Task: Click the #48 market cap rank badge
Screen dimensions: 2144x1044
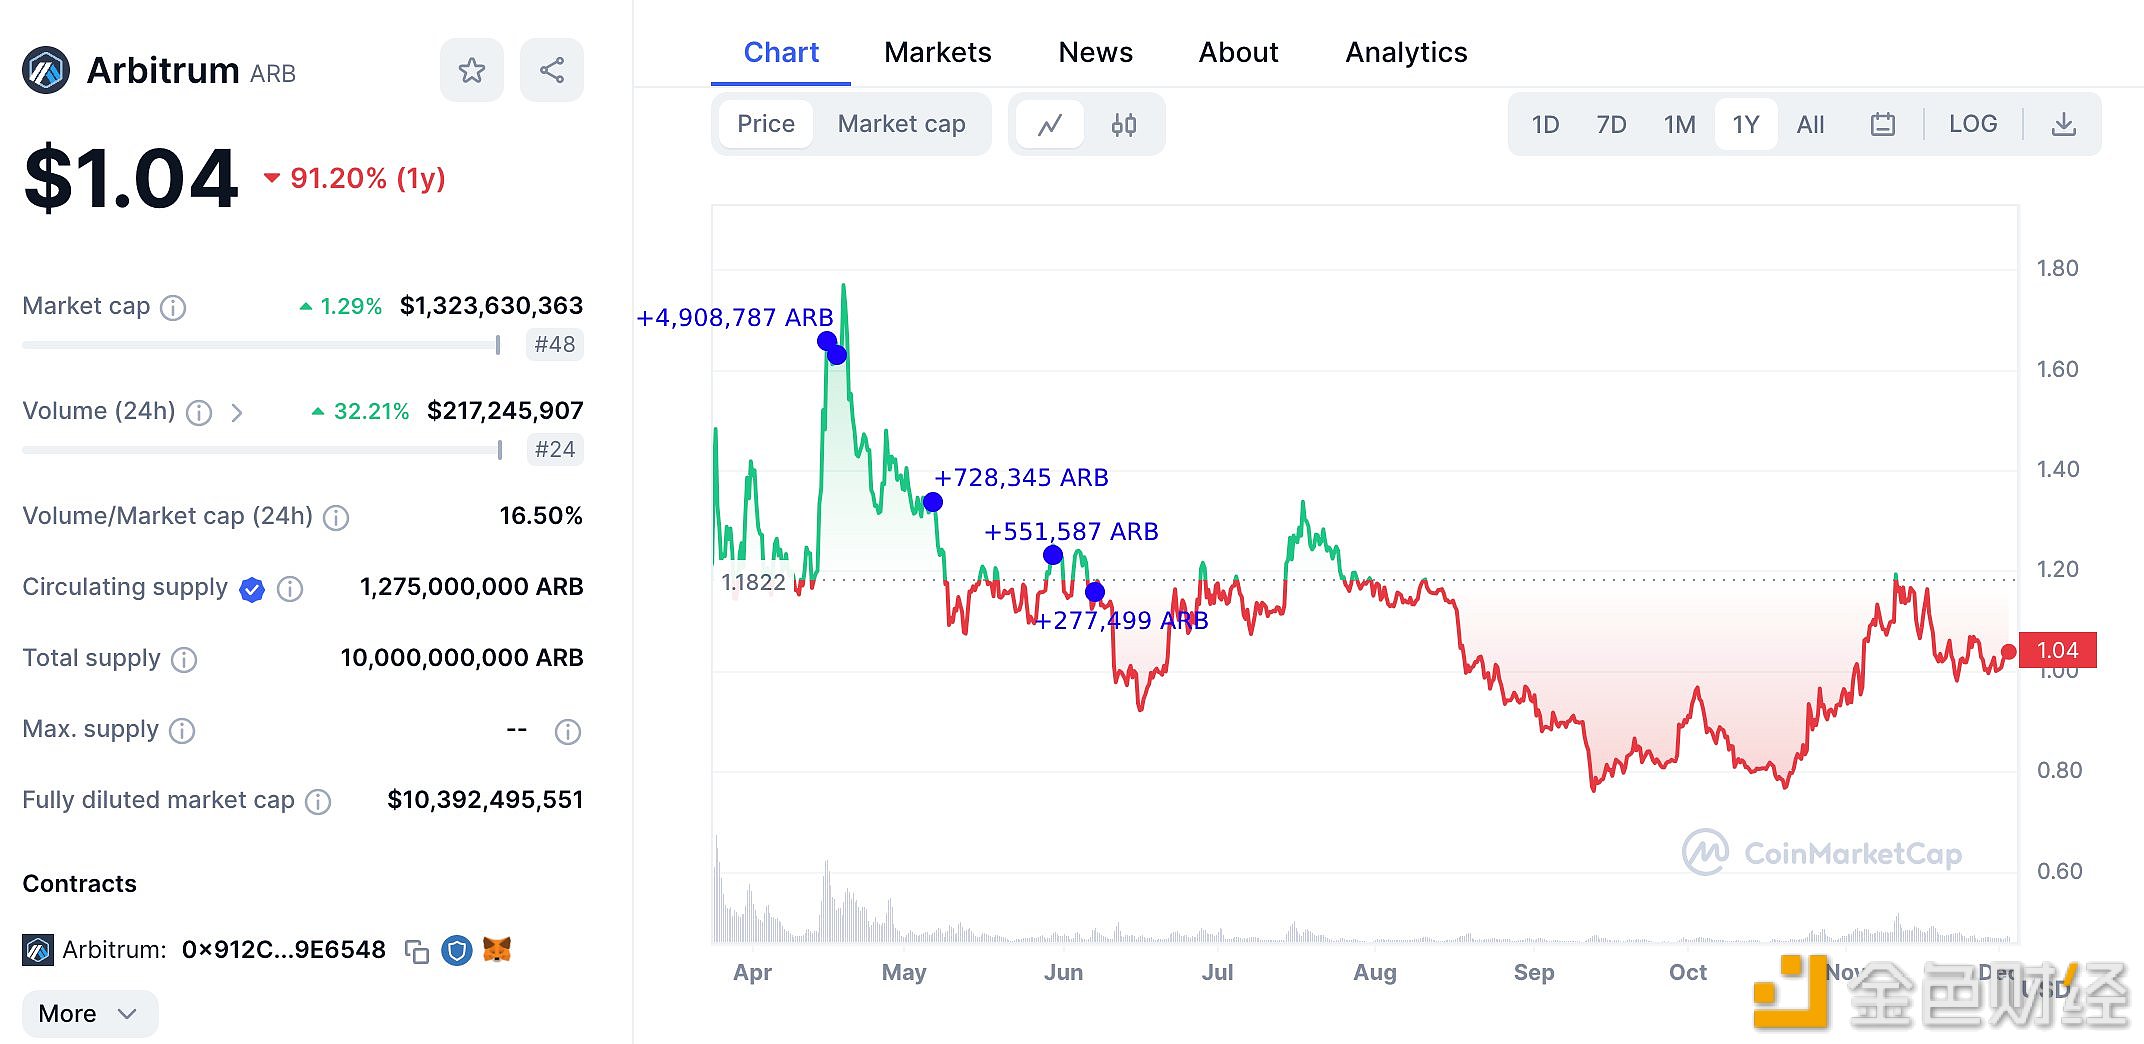Action: click(555, 345)
